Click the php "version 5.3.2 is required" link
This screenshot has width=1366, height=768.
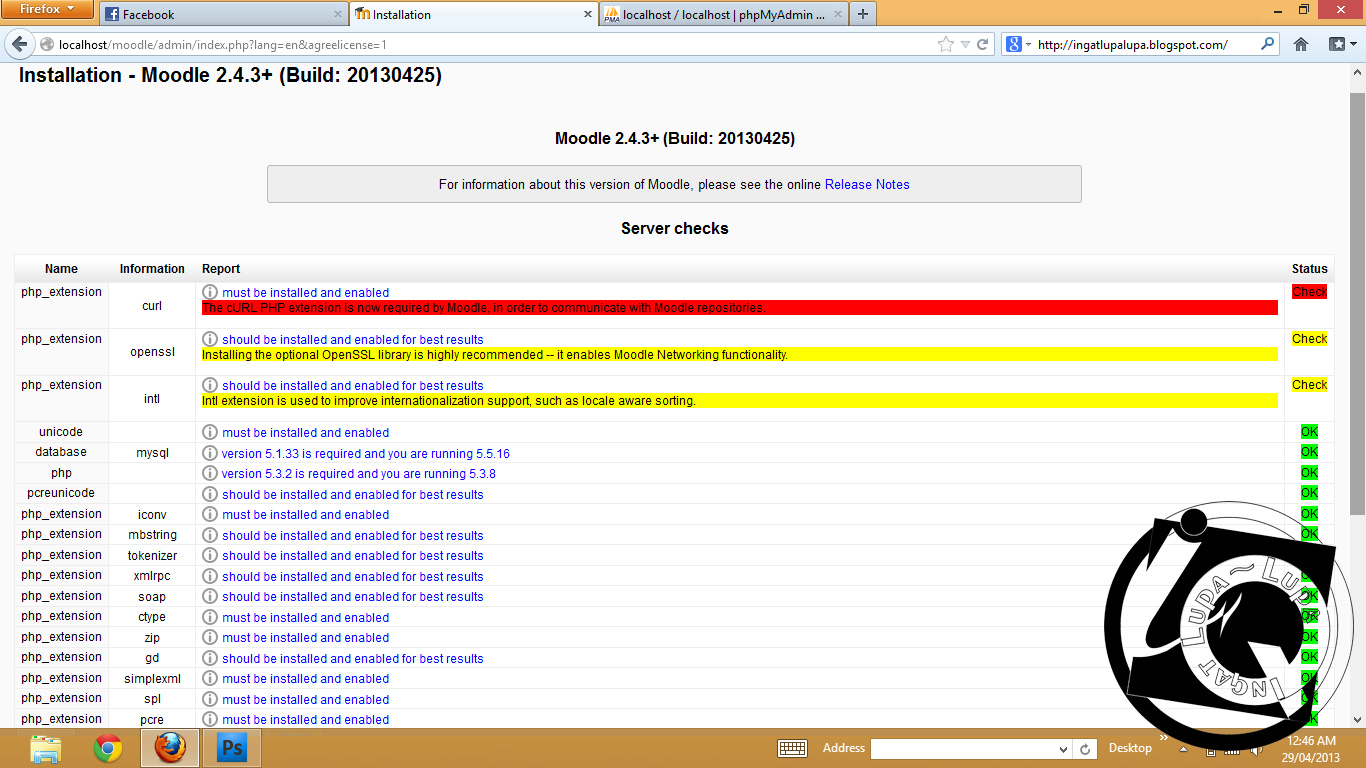click(x=359, y=474)
